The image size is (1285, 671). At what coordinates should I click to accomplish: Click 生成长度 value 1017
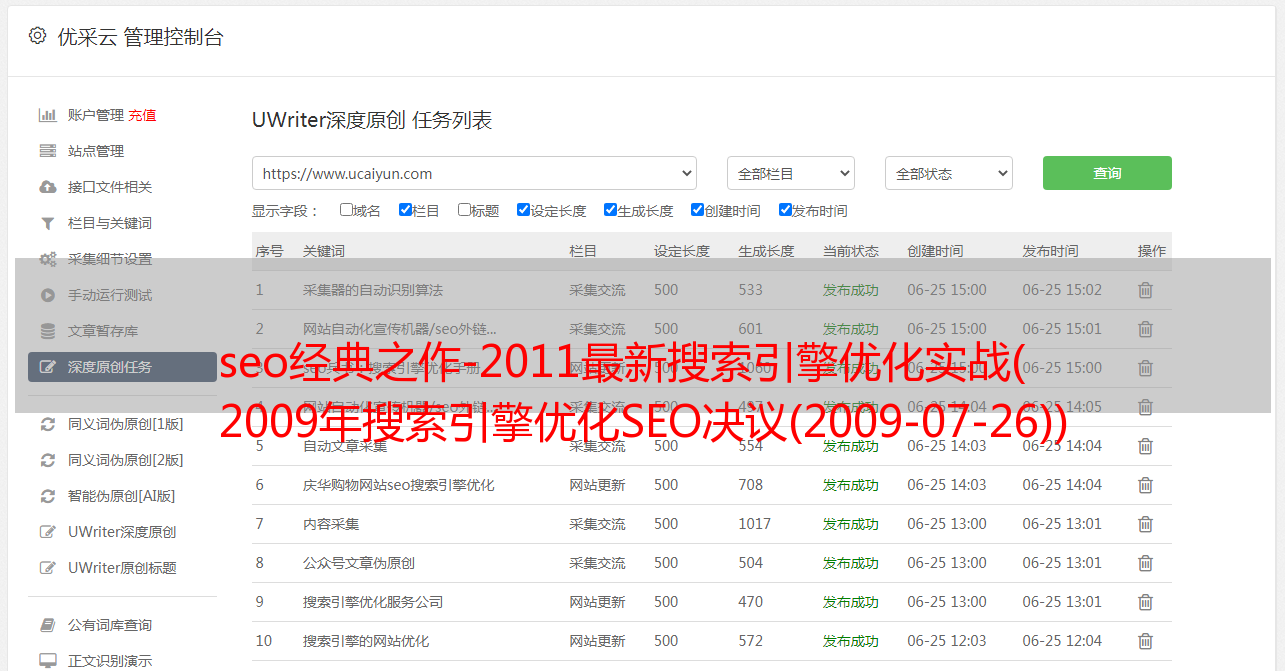[x=754, y=524]
